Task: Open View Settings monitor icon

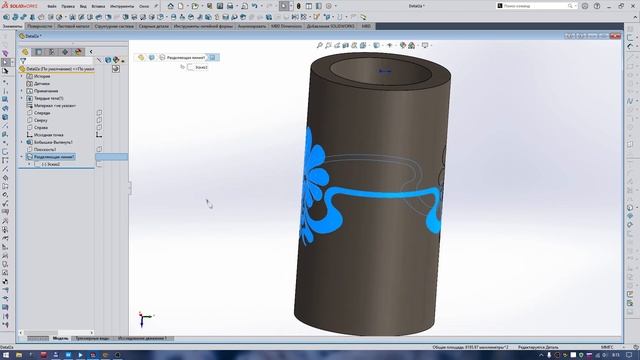Action: (425, 45)
